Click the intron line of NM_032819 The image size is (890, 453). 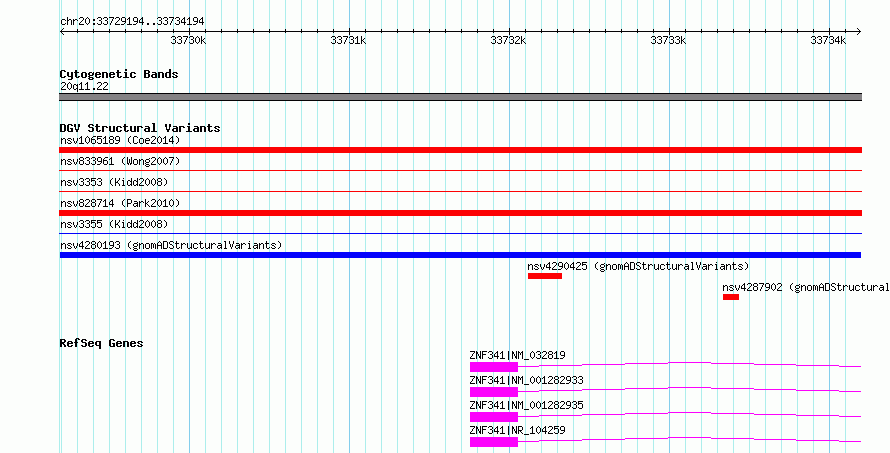690,364
